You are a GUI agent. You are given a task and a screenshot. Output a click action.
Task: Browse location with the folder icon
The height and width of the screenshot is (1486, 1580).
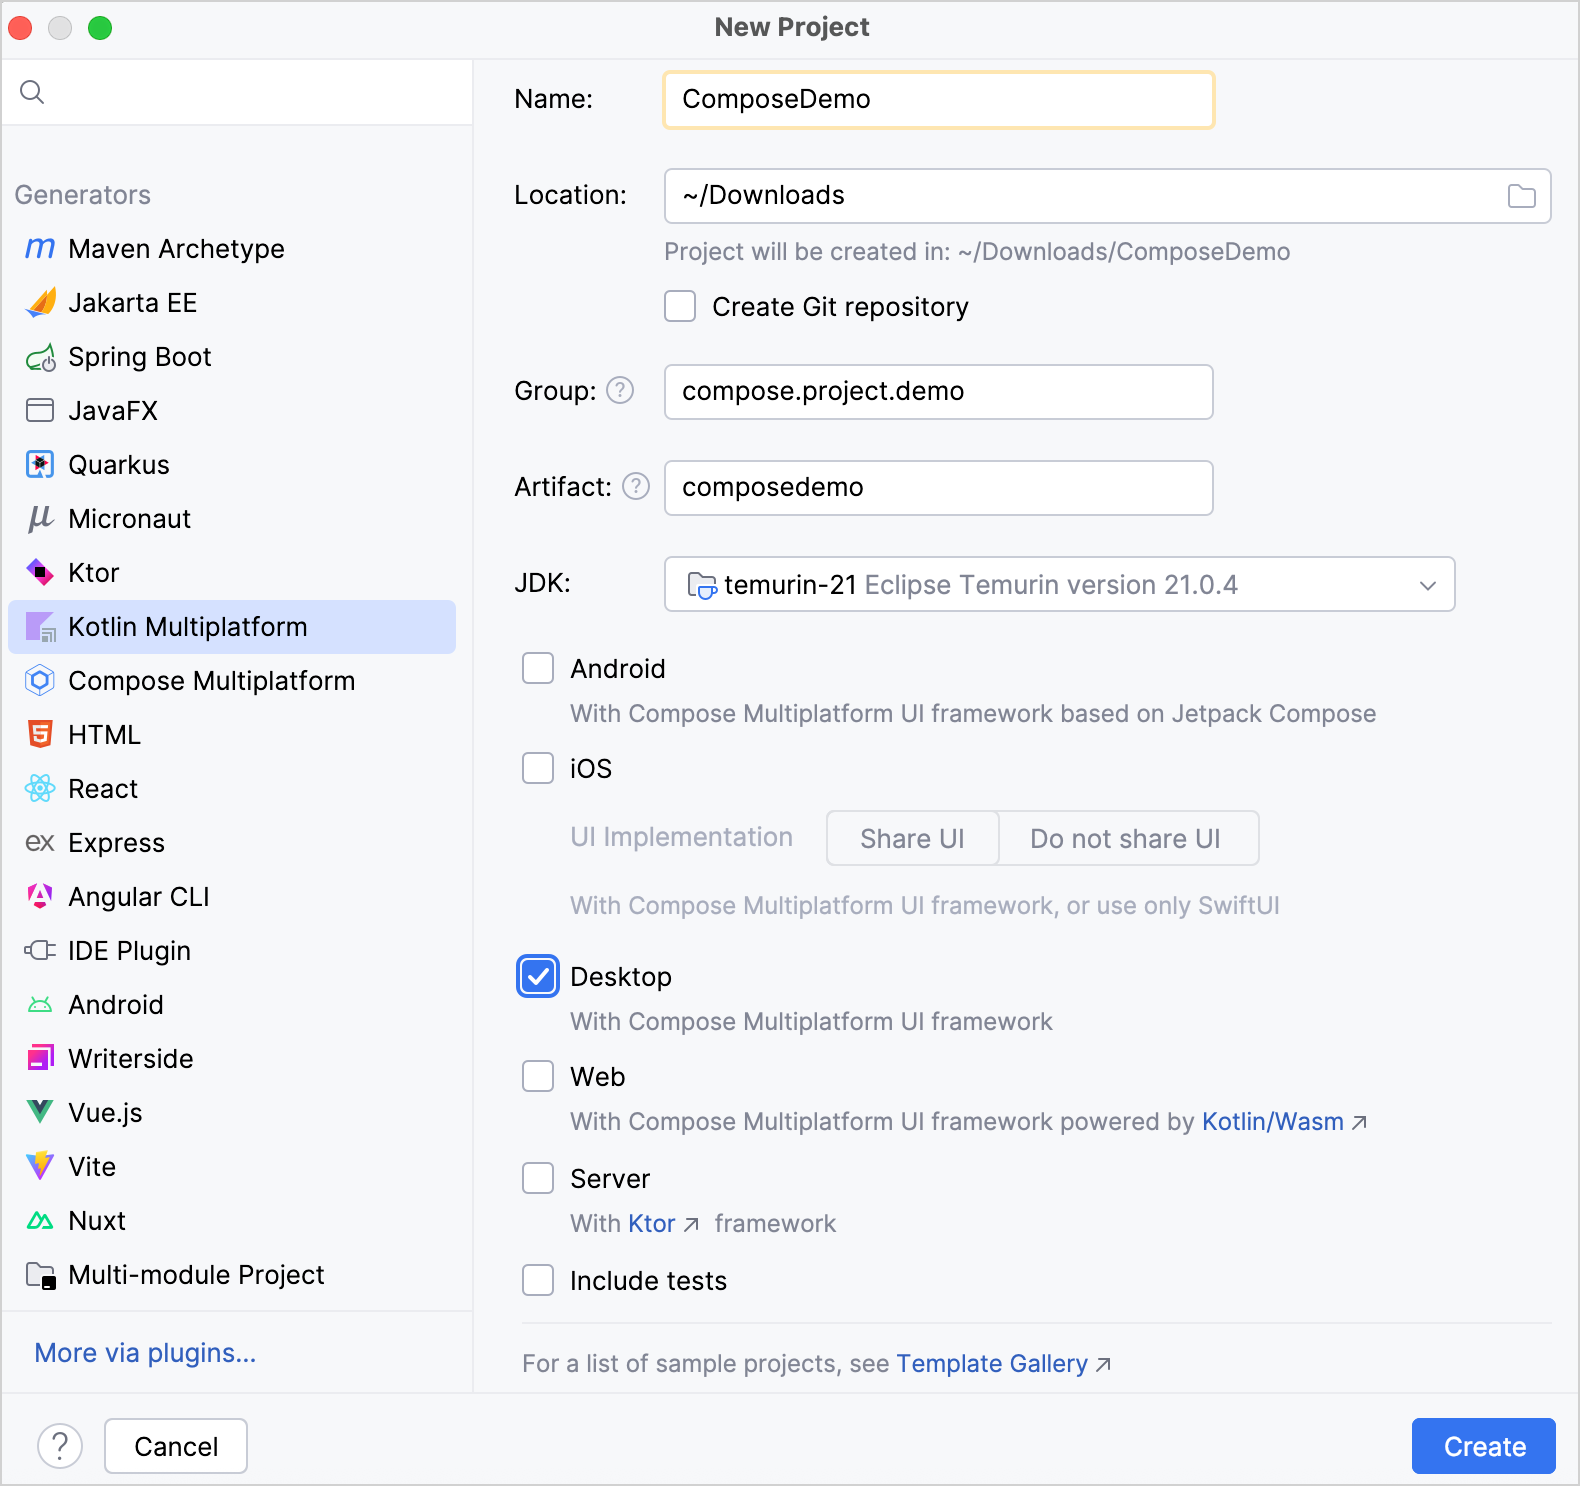click(1521, 196)
